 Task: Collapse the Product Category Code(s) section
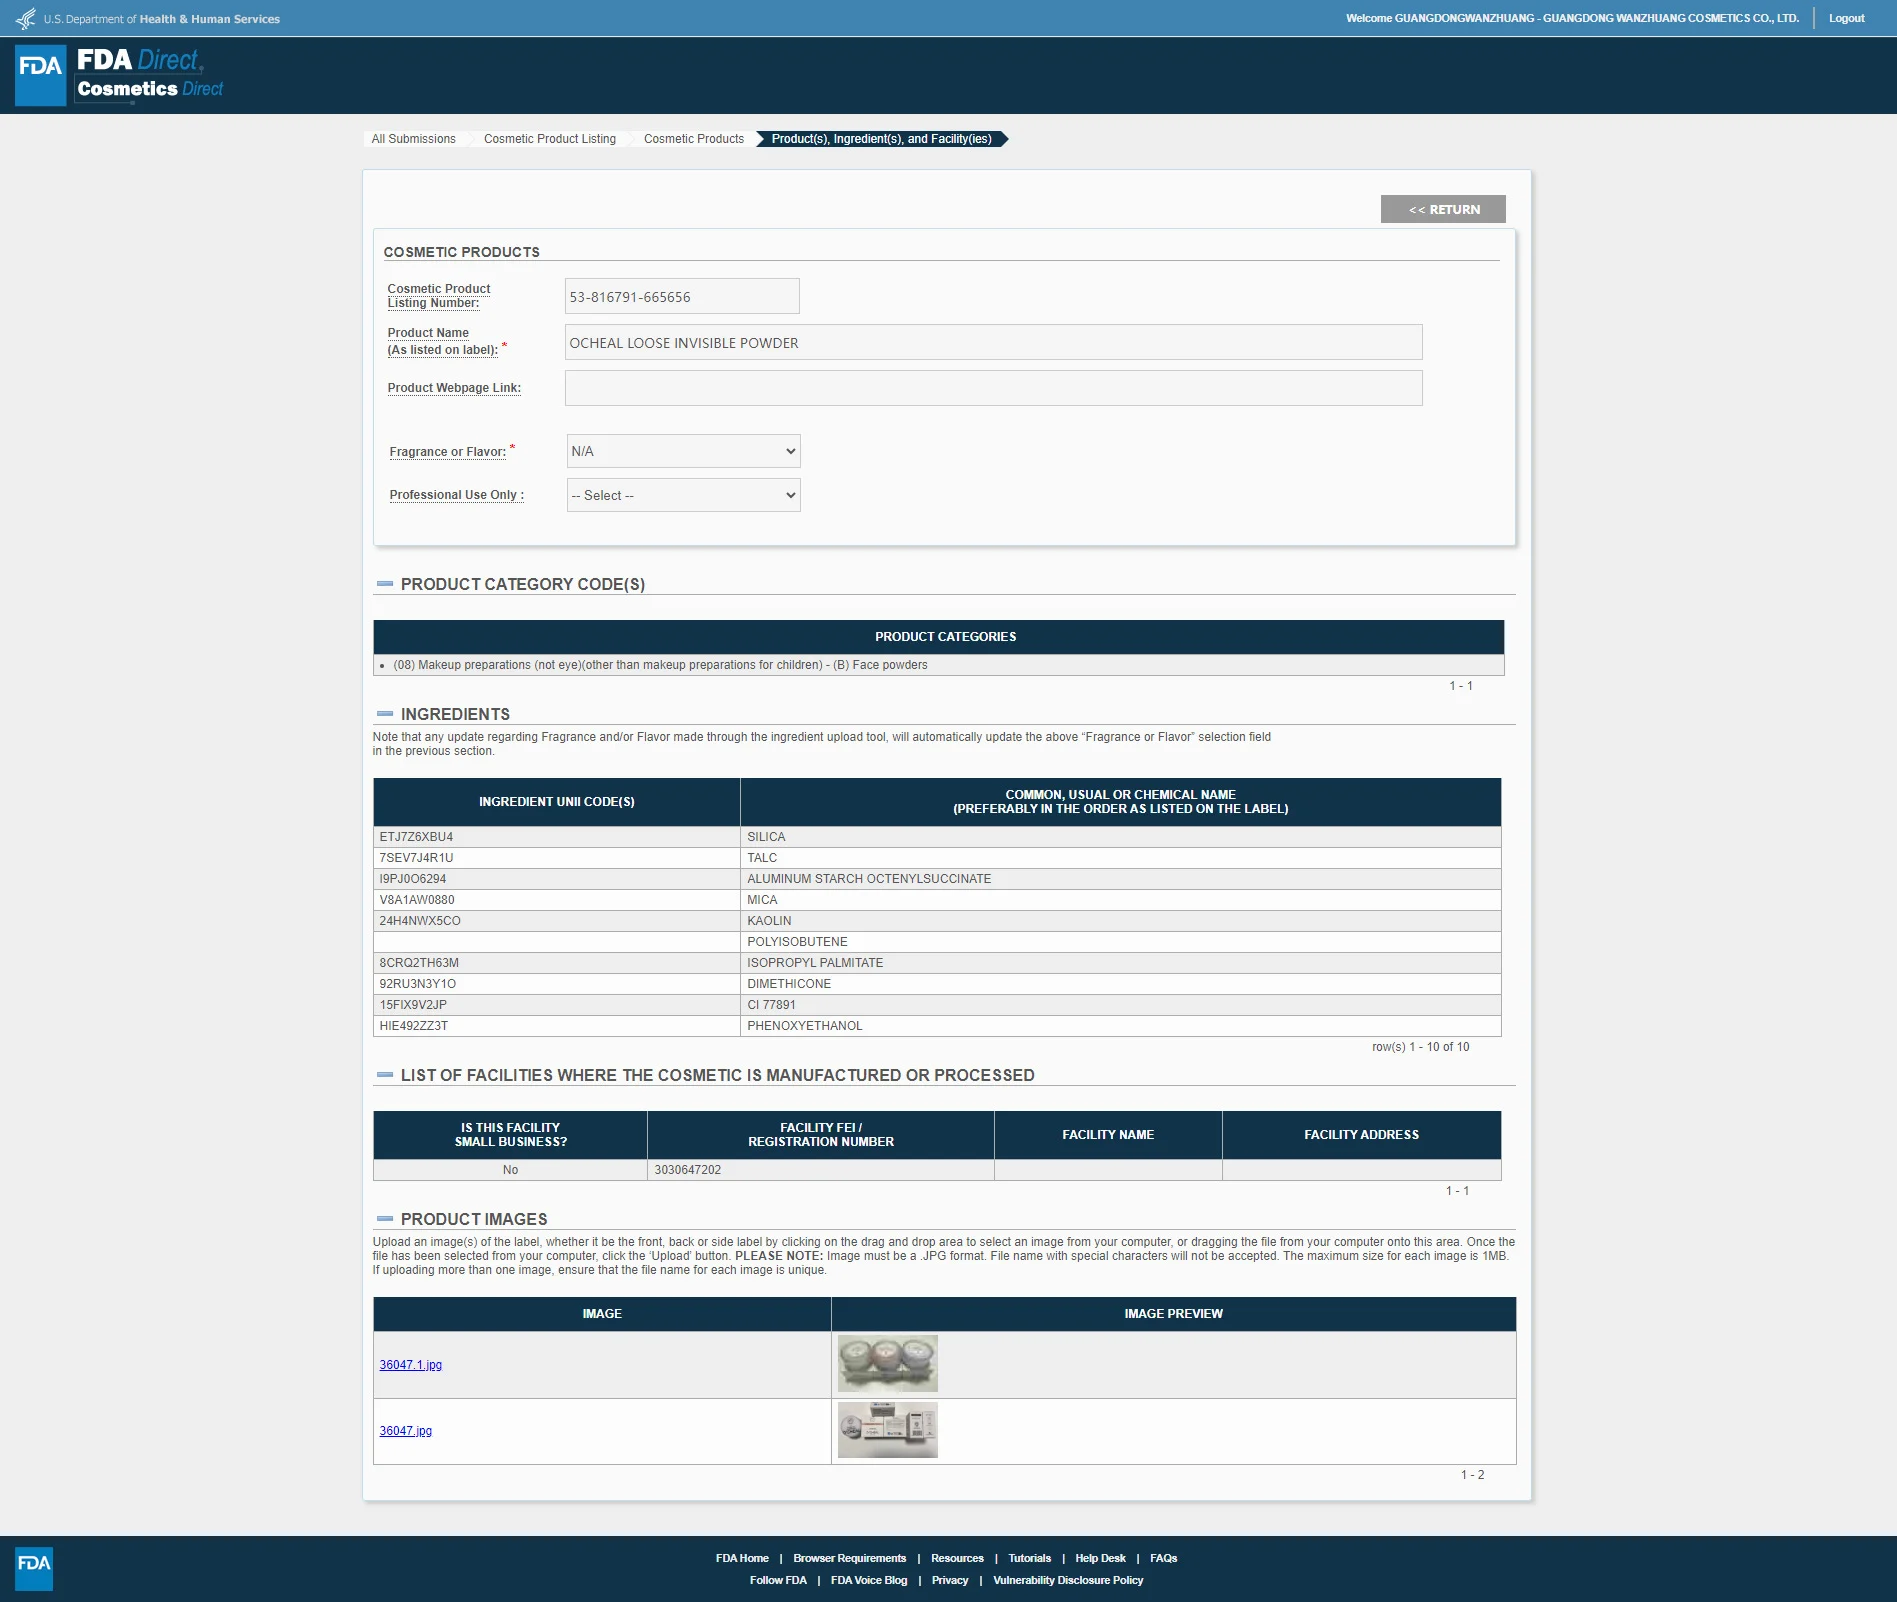pyautogui.click(x=384, y=584)
